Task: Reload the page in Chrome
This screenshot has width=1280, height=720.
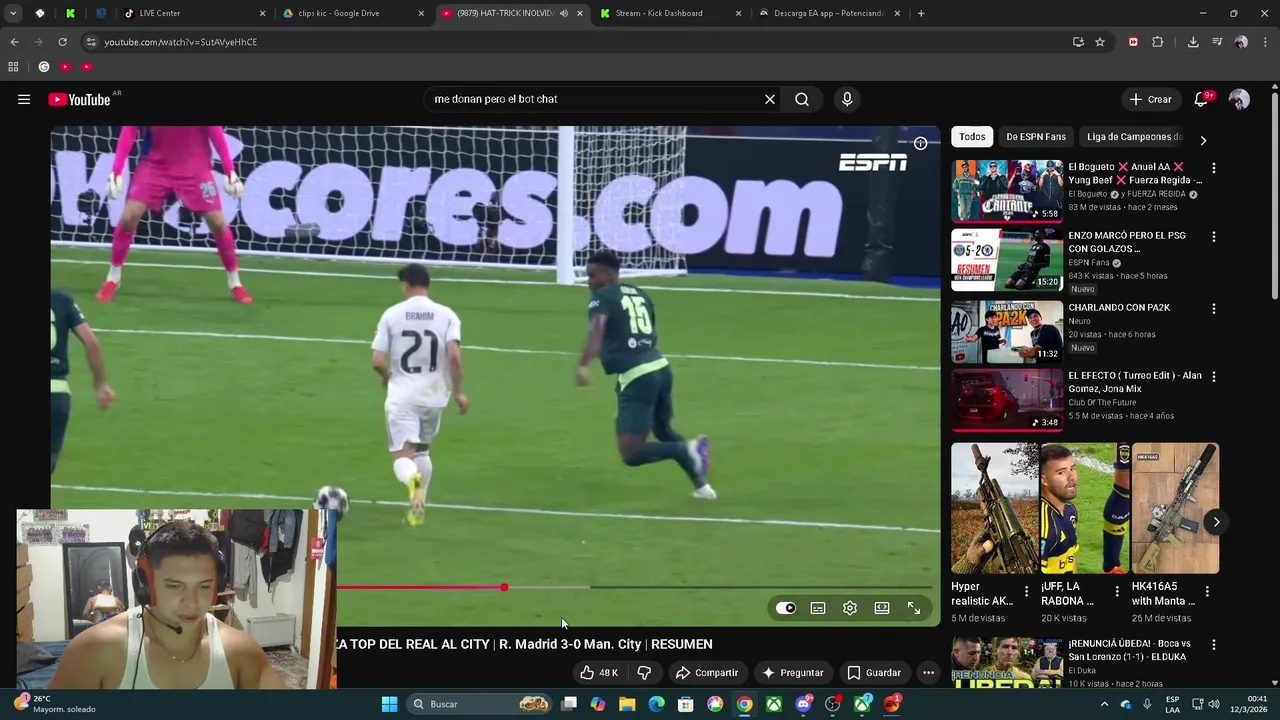Action: [62, 42]
